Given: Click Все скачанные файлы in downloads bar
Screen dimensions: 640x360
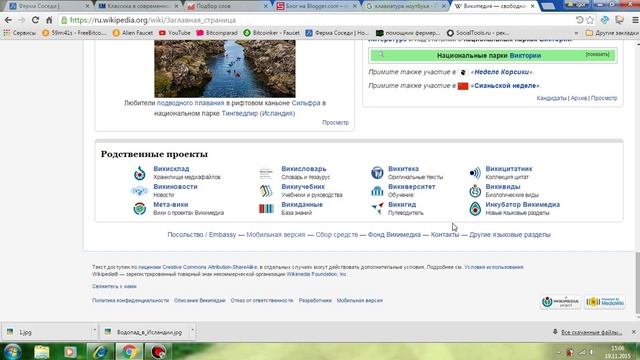Looking at the screenshot, I should [591, 332].
